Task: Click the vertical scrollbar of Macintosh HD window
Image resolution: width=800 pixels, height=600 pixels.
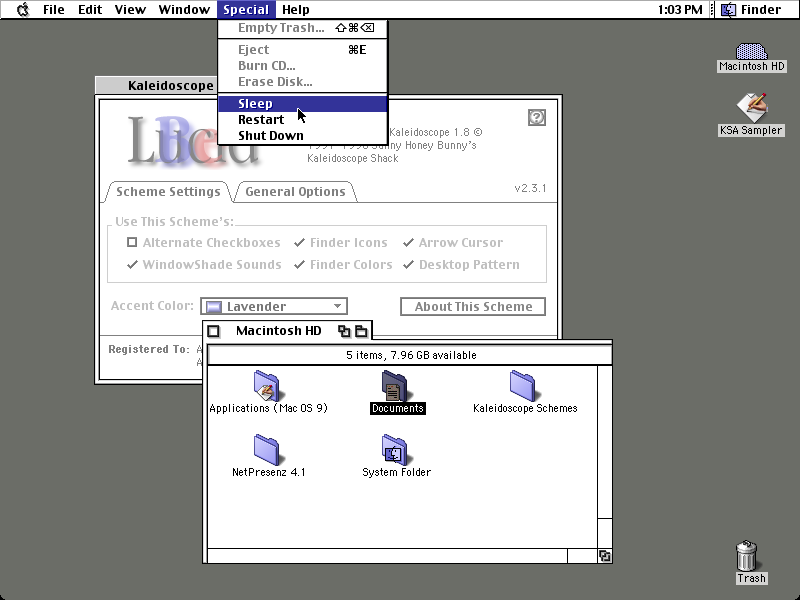Action: click(x=605, y=457)
